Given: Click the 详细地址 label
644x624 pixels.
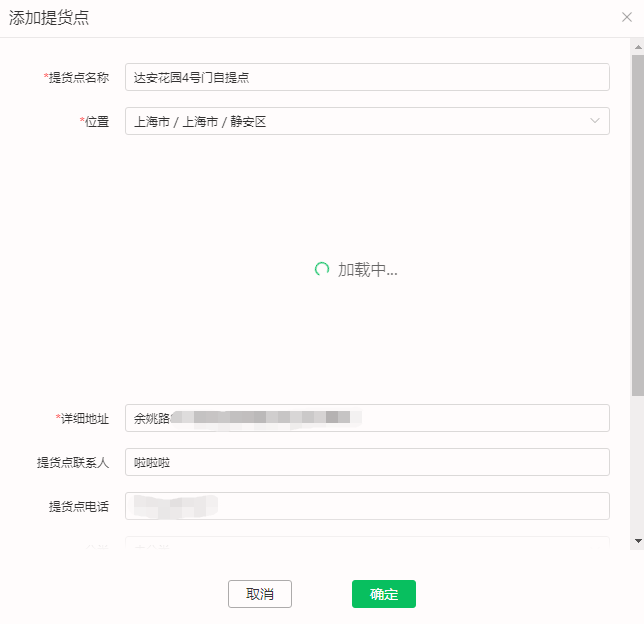Looking at the screenshot, I should [x=83, y=419].
